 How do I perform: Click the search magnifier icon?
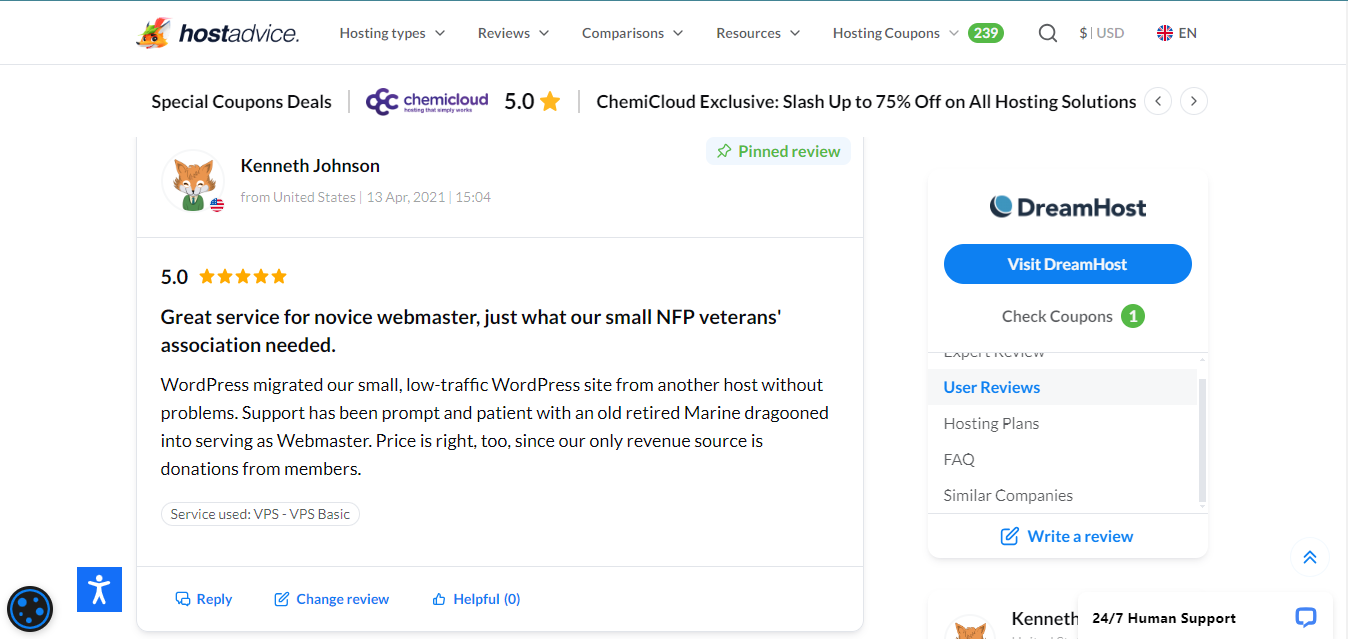(x=1047, y=33)
